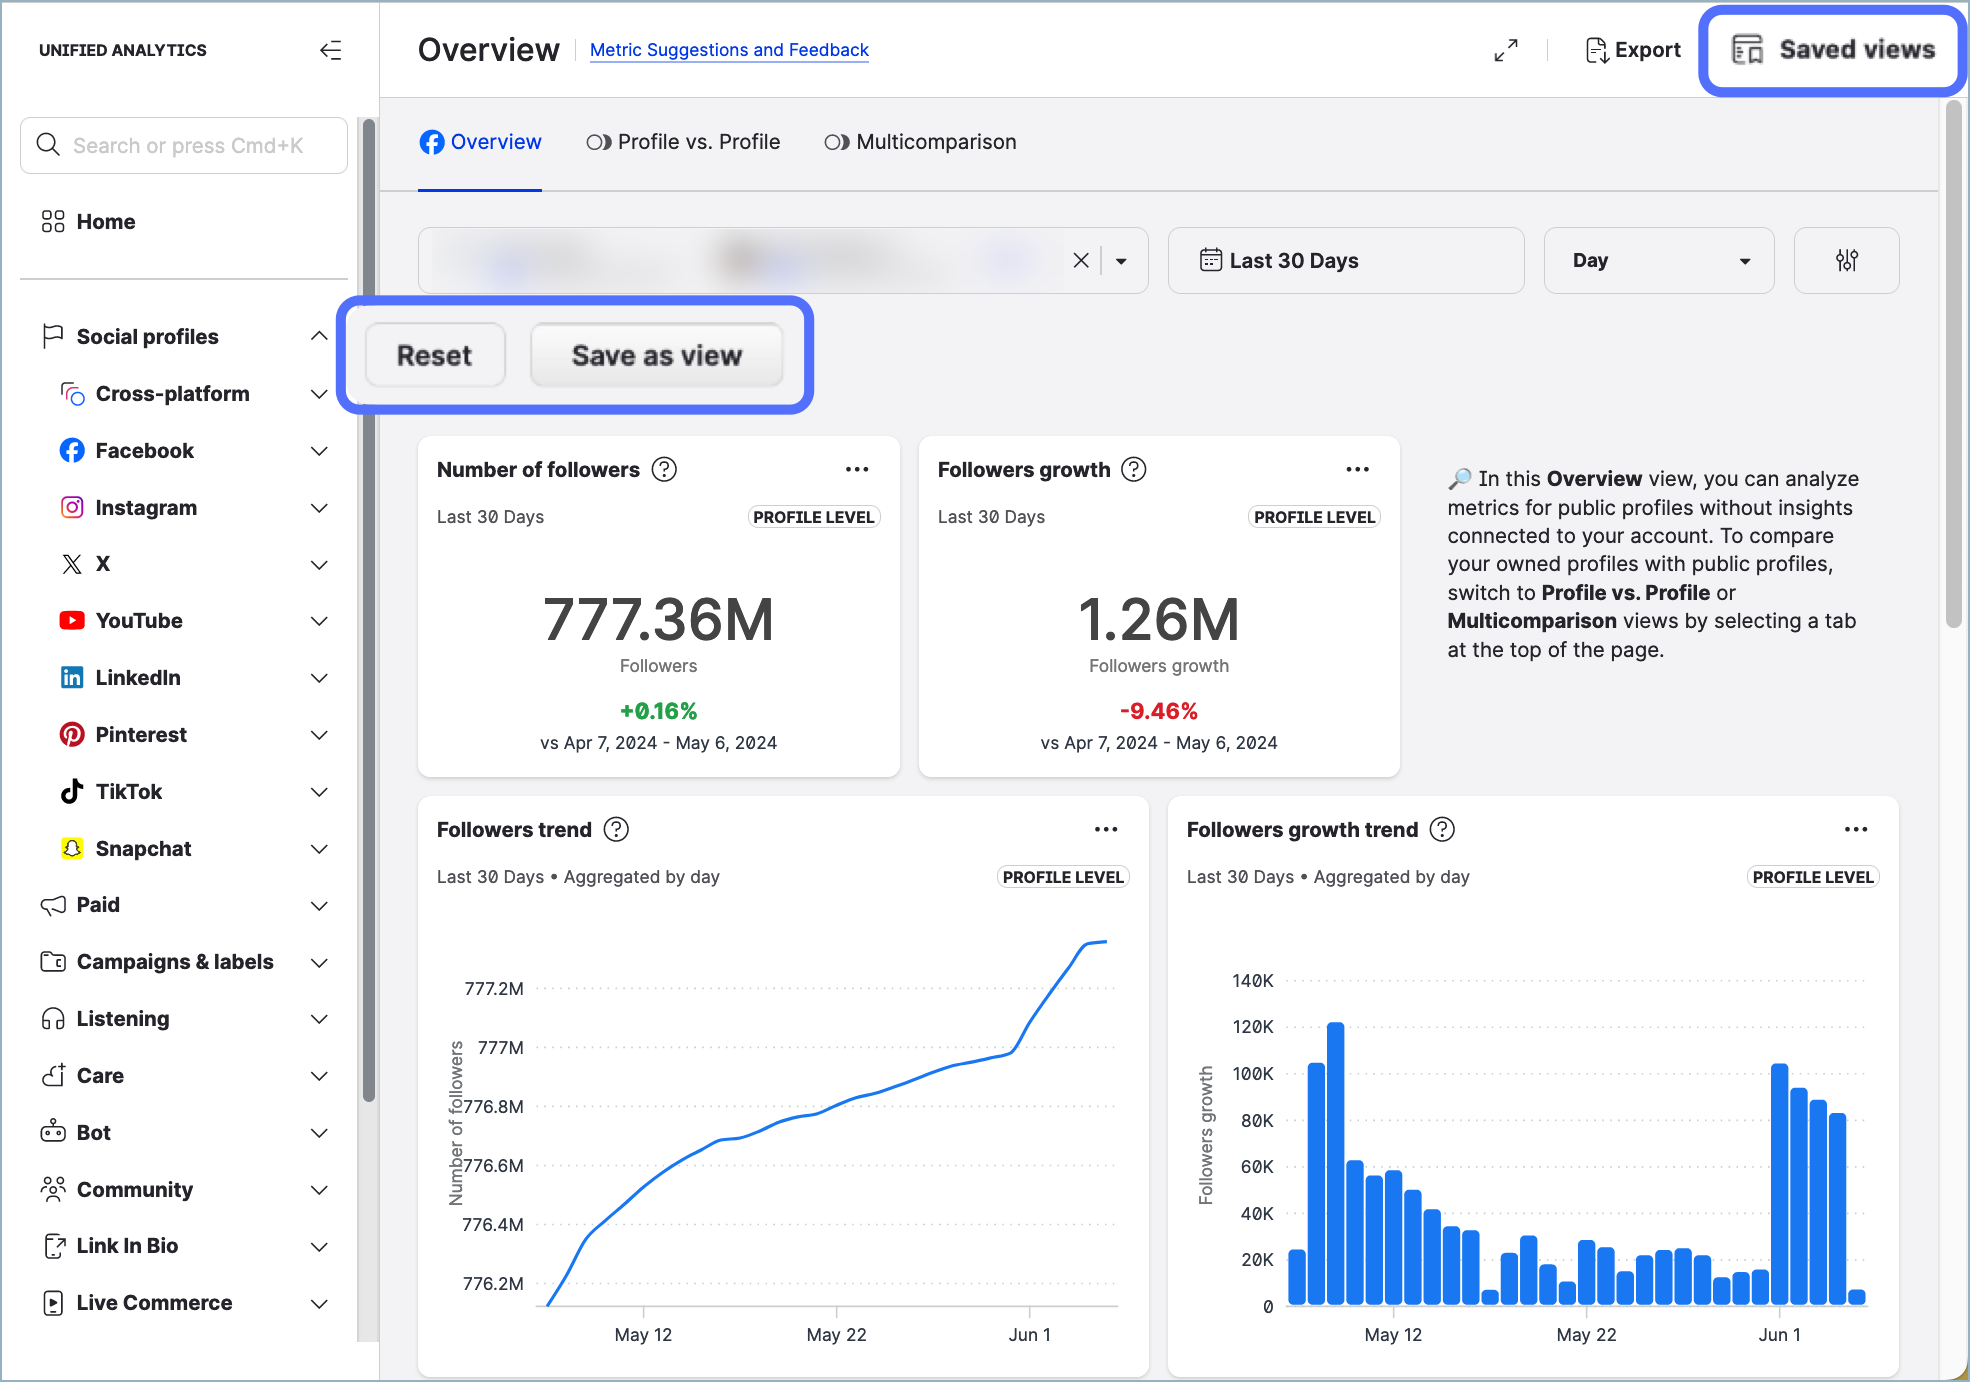The width and height of the screenshot is (1970, 1382).
Task: Collapse the Unified Analytics sidebar
Action: click(x=330, y=50)
